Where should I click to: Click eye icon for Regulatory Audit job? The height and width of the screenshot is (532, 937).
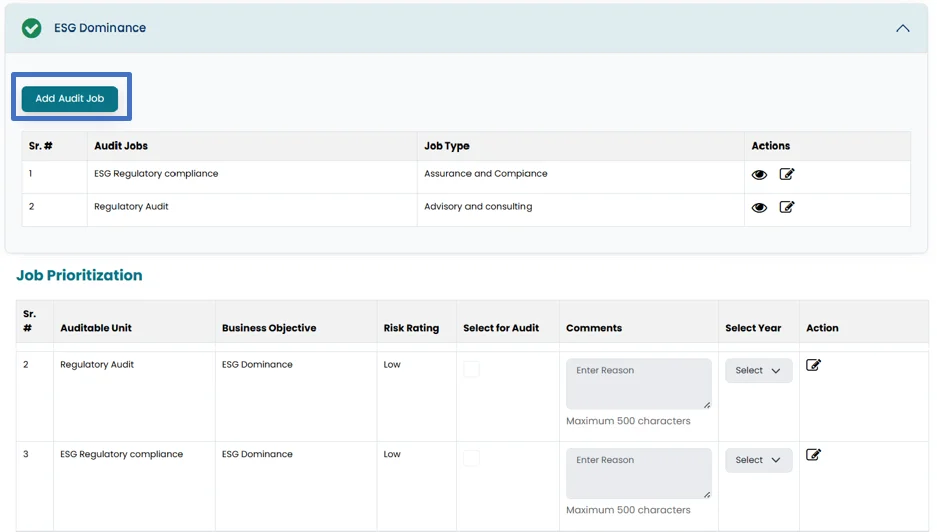759,208
